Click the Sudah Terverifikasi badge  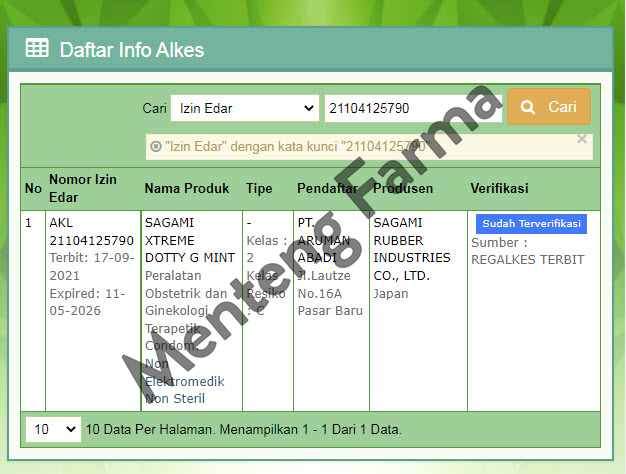531,224
